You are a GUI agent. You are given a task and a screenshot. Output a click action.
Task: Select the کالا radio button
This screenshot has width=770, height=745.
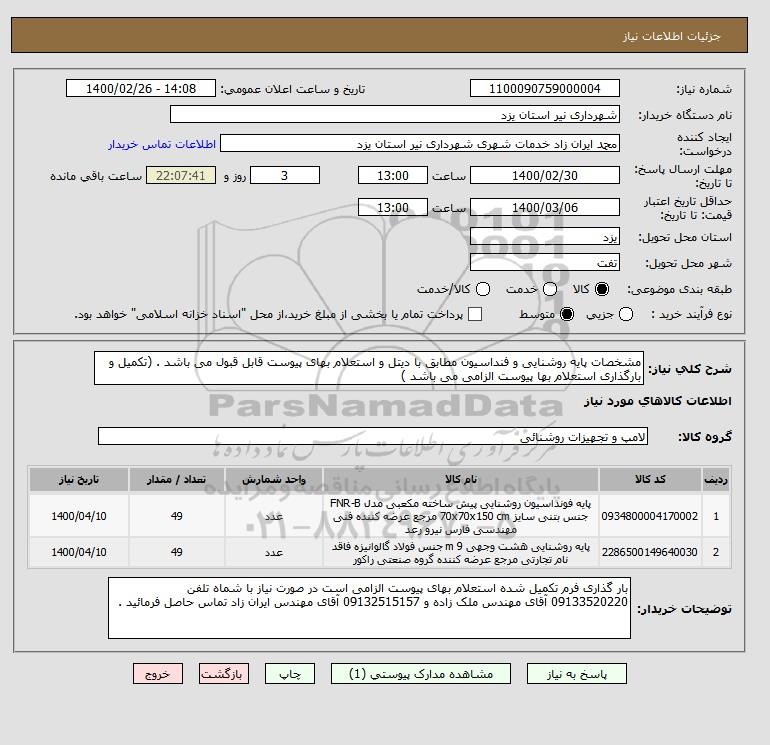[601, 289]
